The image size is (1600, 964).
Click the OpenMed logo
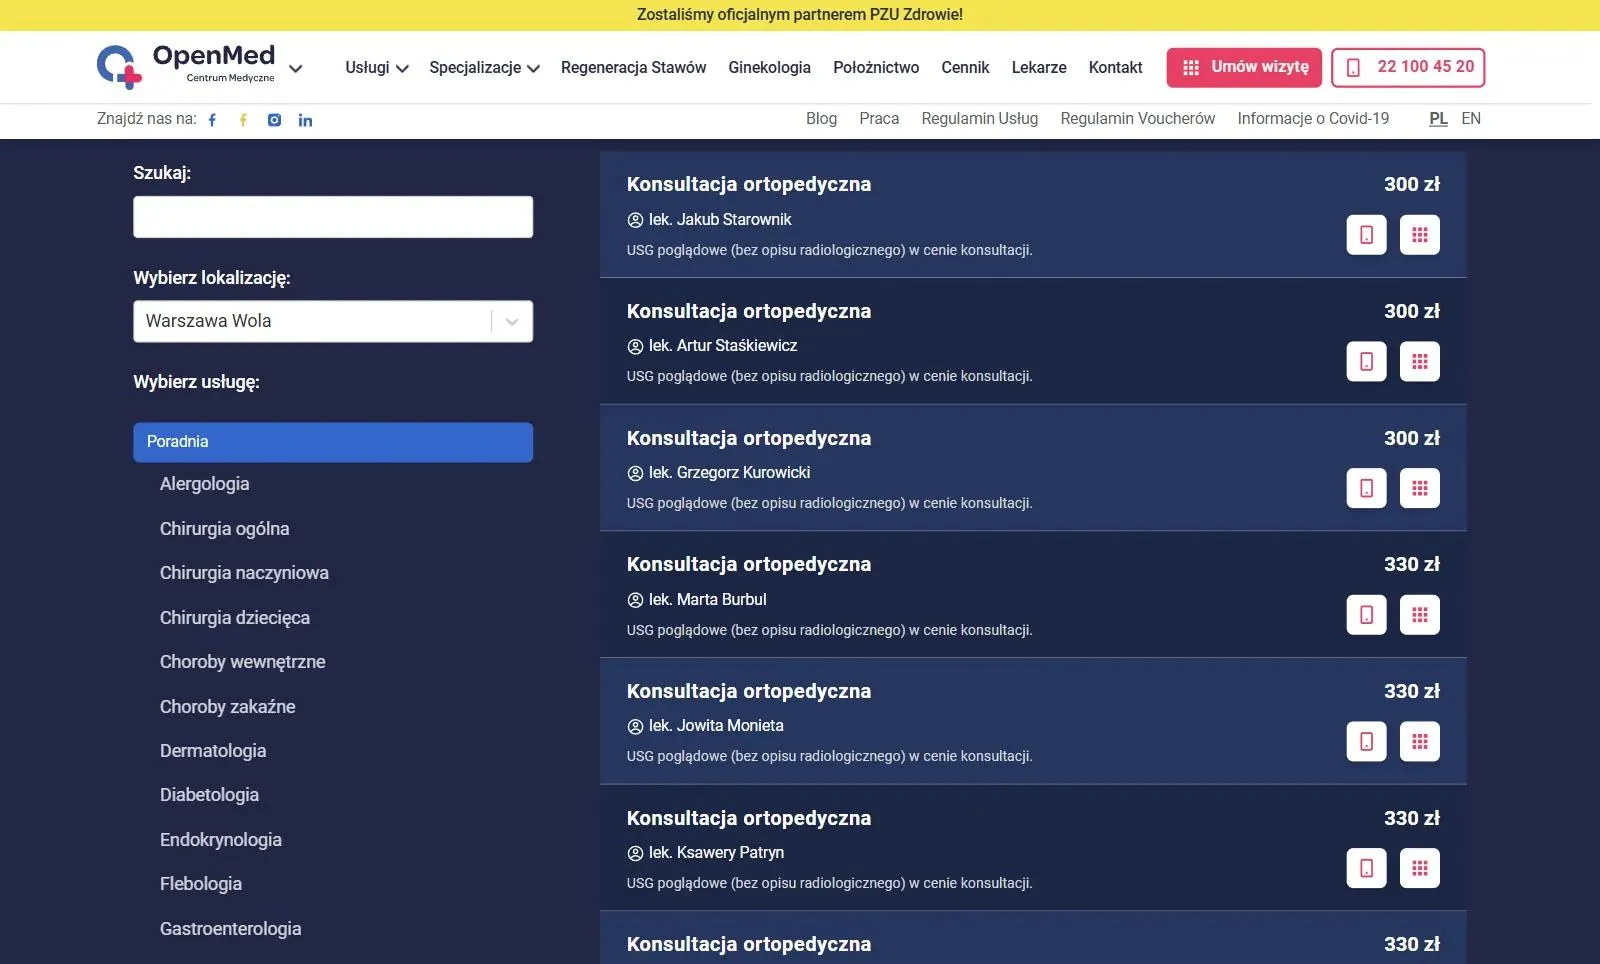pyautogui.click(x=185, y=66)
